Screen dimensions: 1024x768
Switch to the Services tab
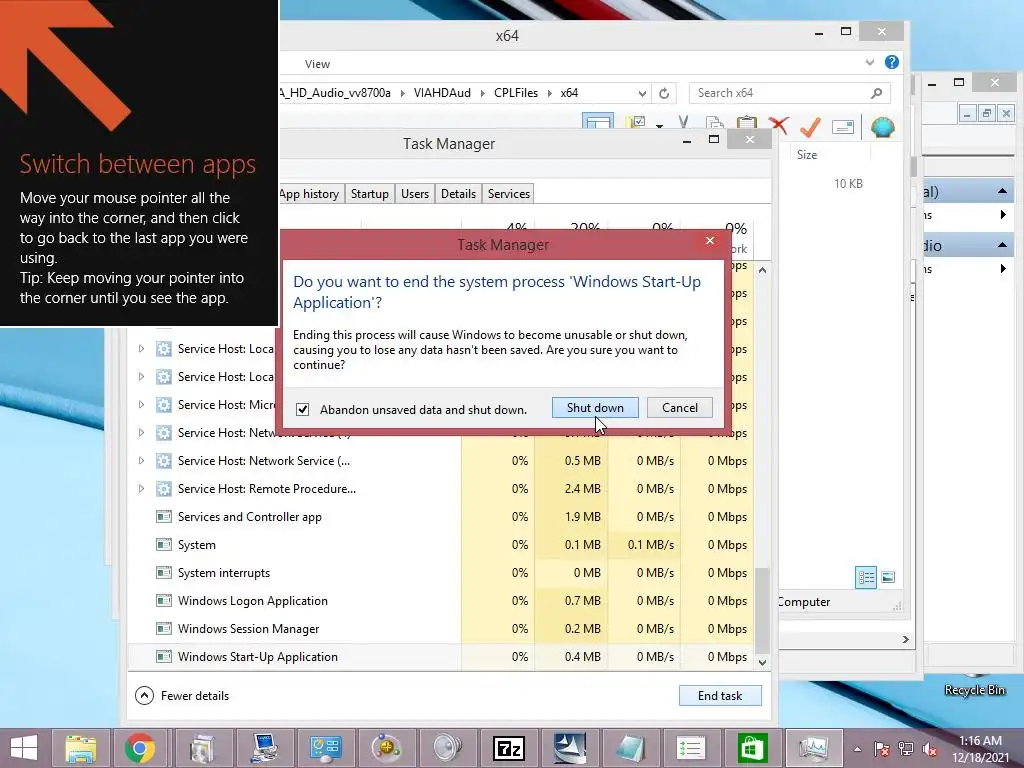tap(509, 194)
